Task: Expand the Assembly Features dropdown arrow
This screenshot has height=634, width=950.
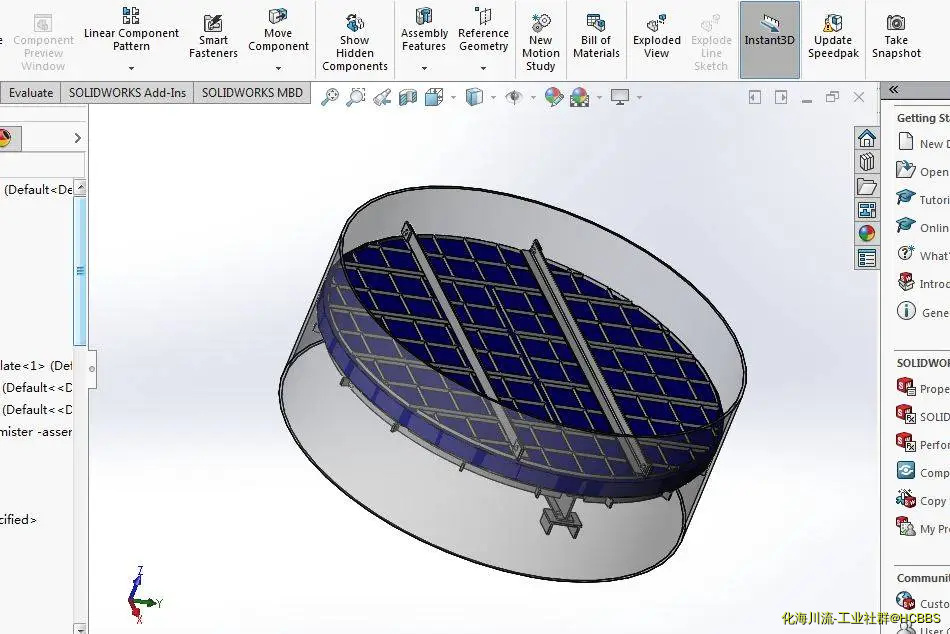Action: pyautogui.click(x=424, y=68)
